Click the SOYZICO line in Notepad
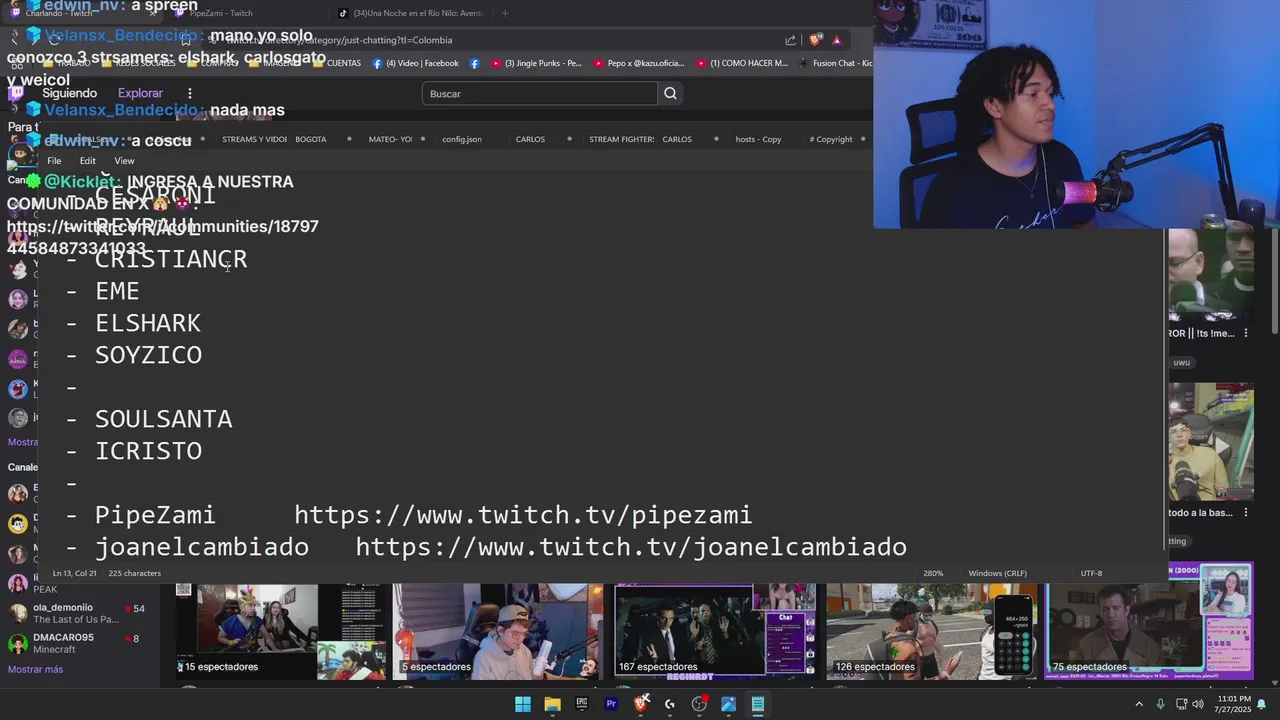This screenshot has height=720, width=1280. (x=148, y=355)
